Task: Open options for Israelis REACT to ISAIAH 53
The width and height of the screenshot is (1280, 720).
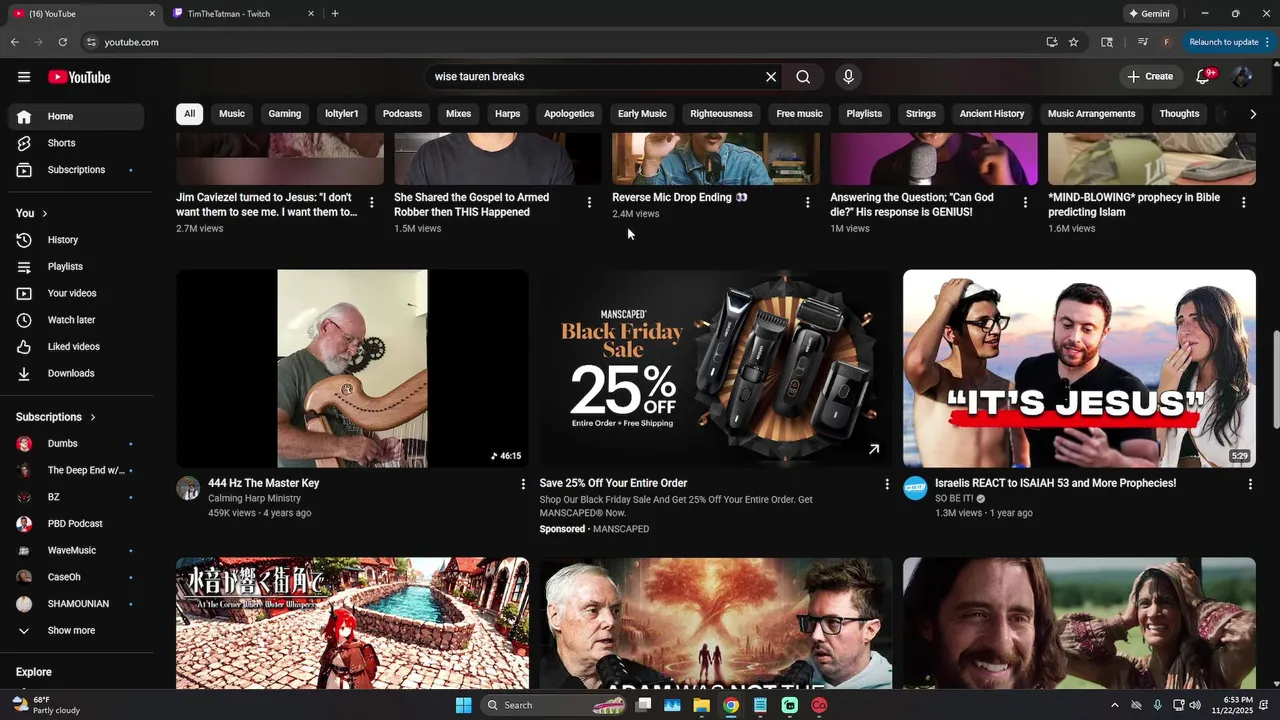Action: point(1250,484)
